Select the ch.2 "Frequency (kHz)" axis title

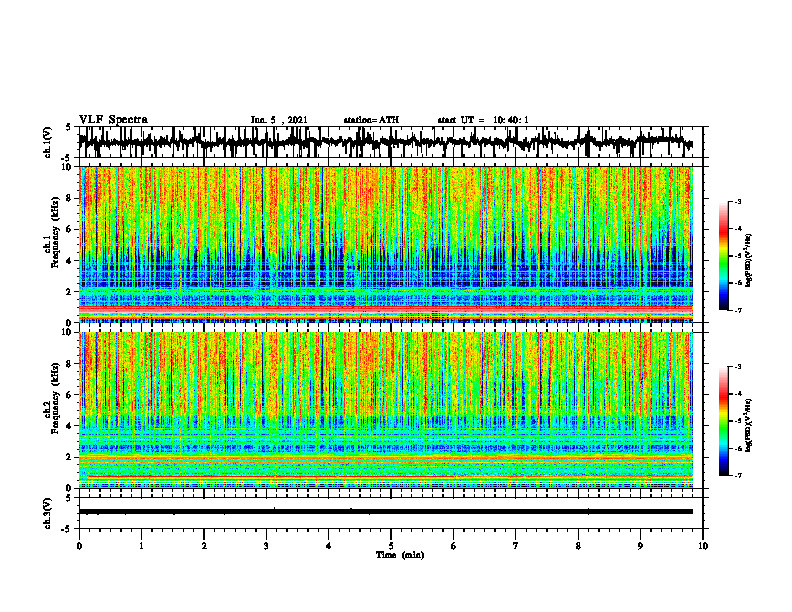click(x=55, y=398)
